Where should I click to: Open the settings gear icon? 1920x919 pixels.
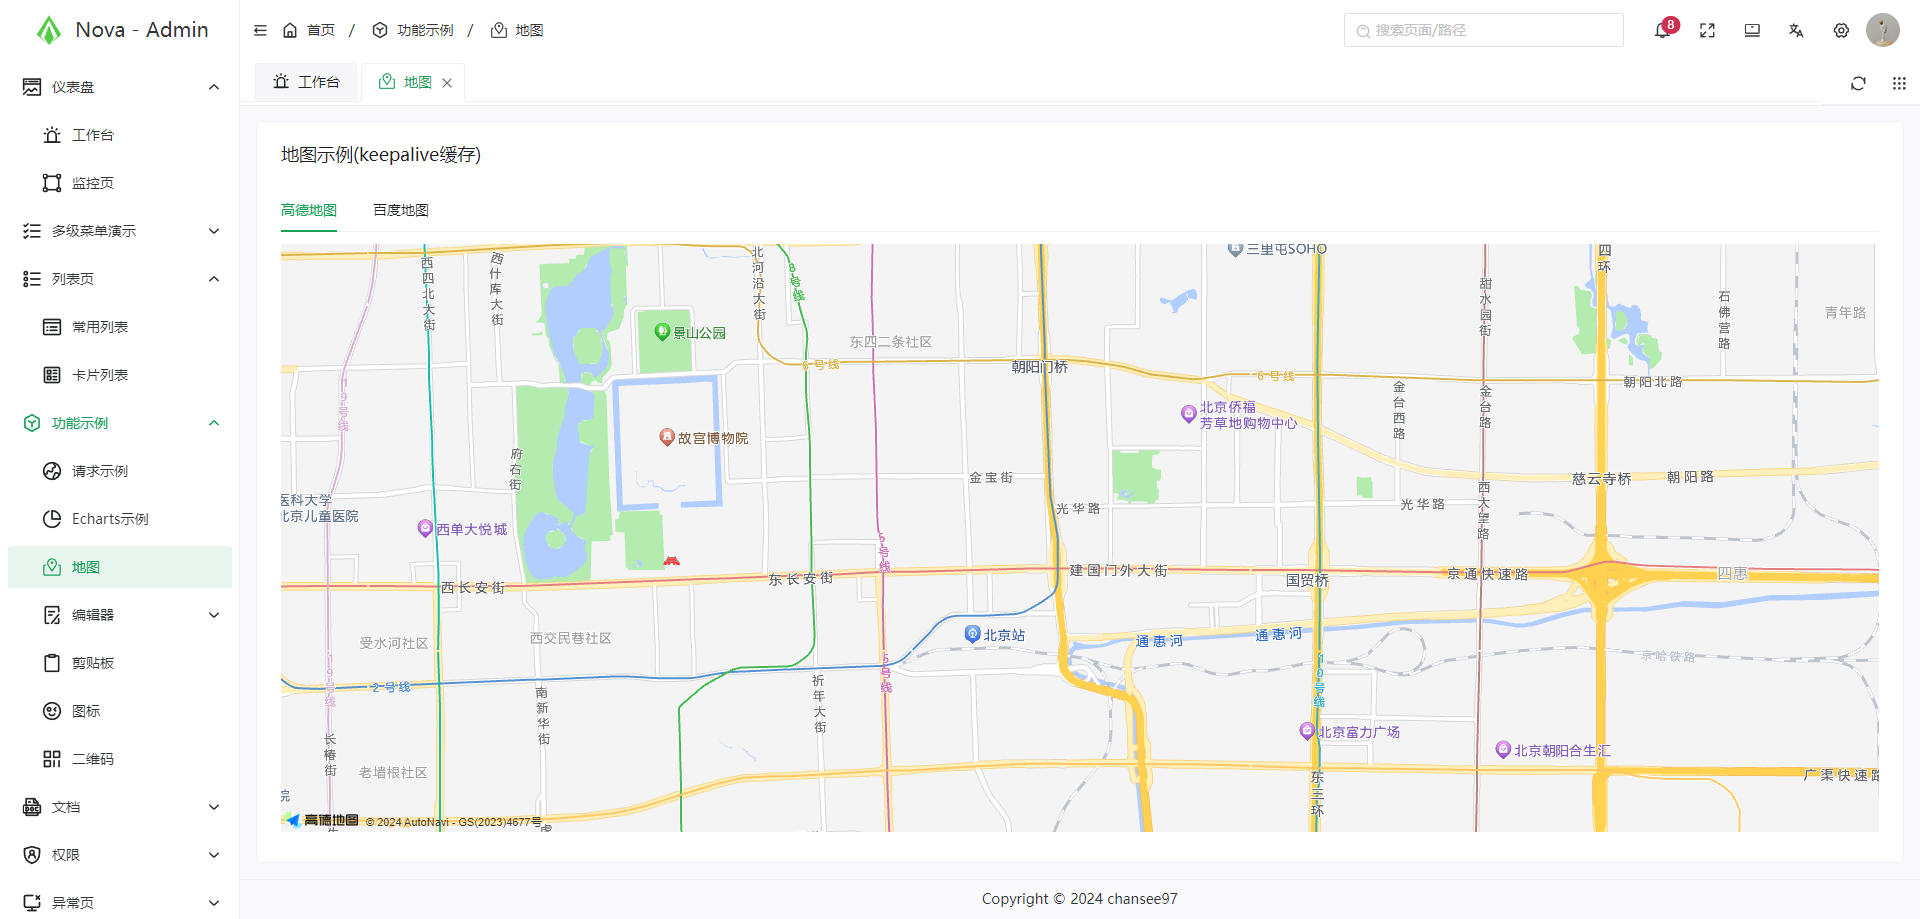pos(1841,30)
